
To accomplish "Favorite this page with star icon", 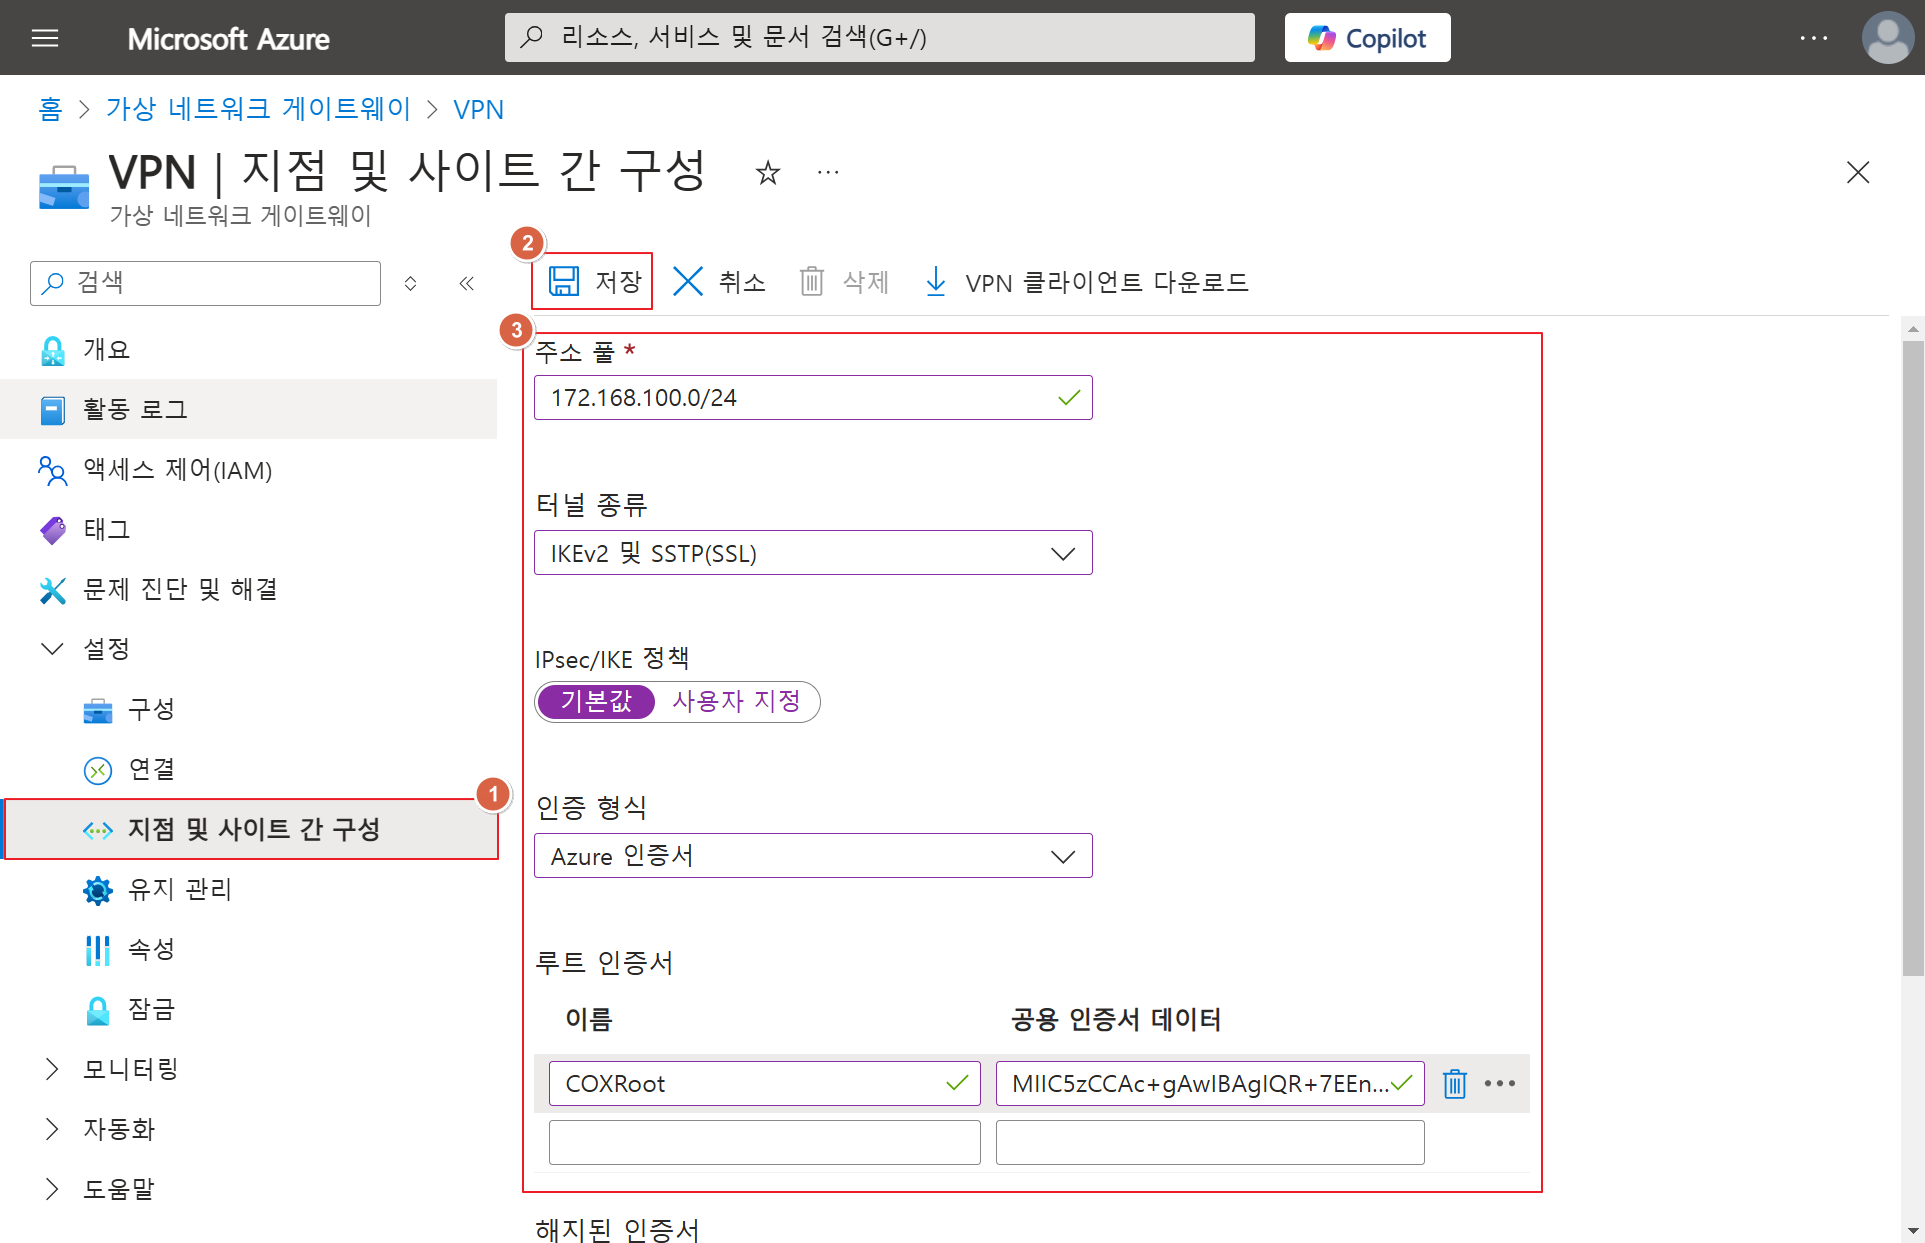I will (767, 173).
